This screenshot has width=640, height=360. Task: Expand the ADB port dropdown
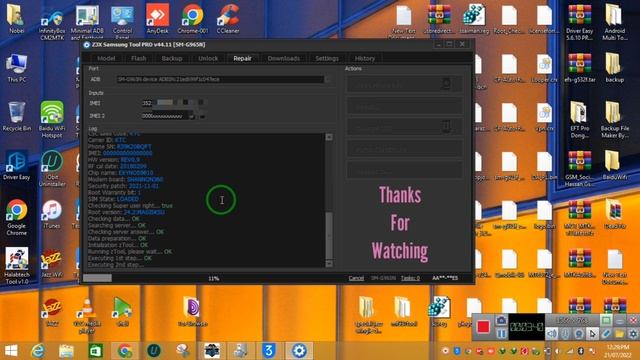[328, 79]
